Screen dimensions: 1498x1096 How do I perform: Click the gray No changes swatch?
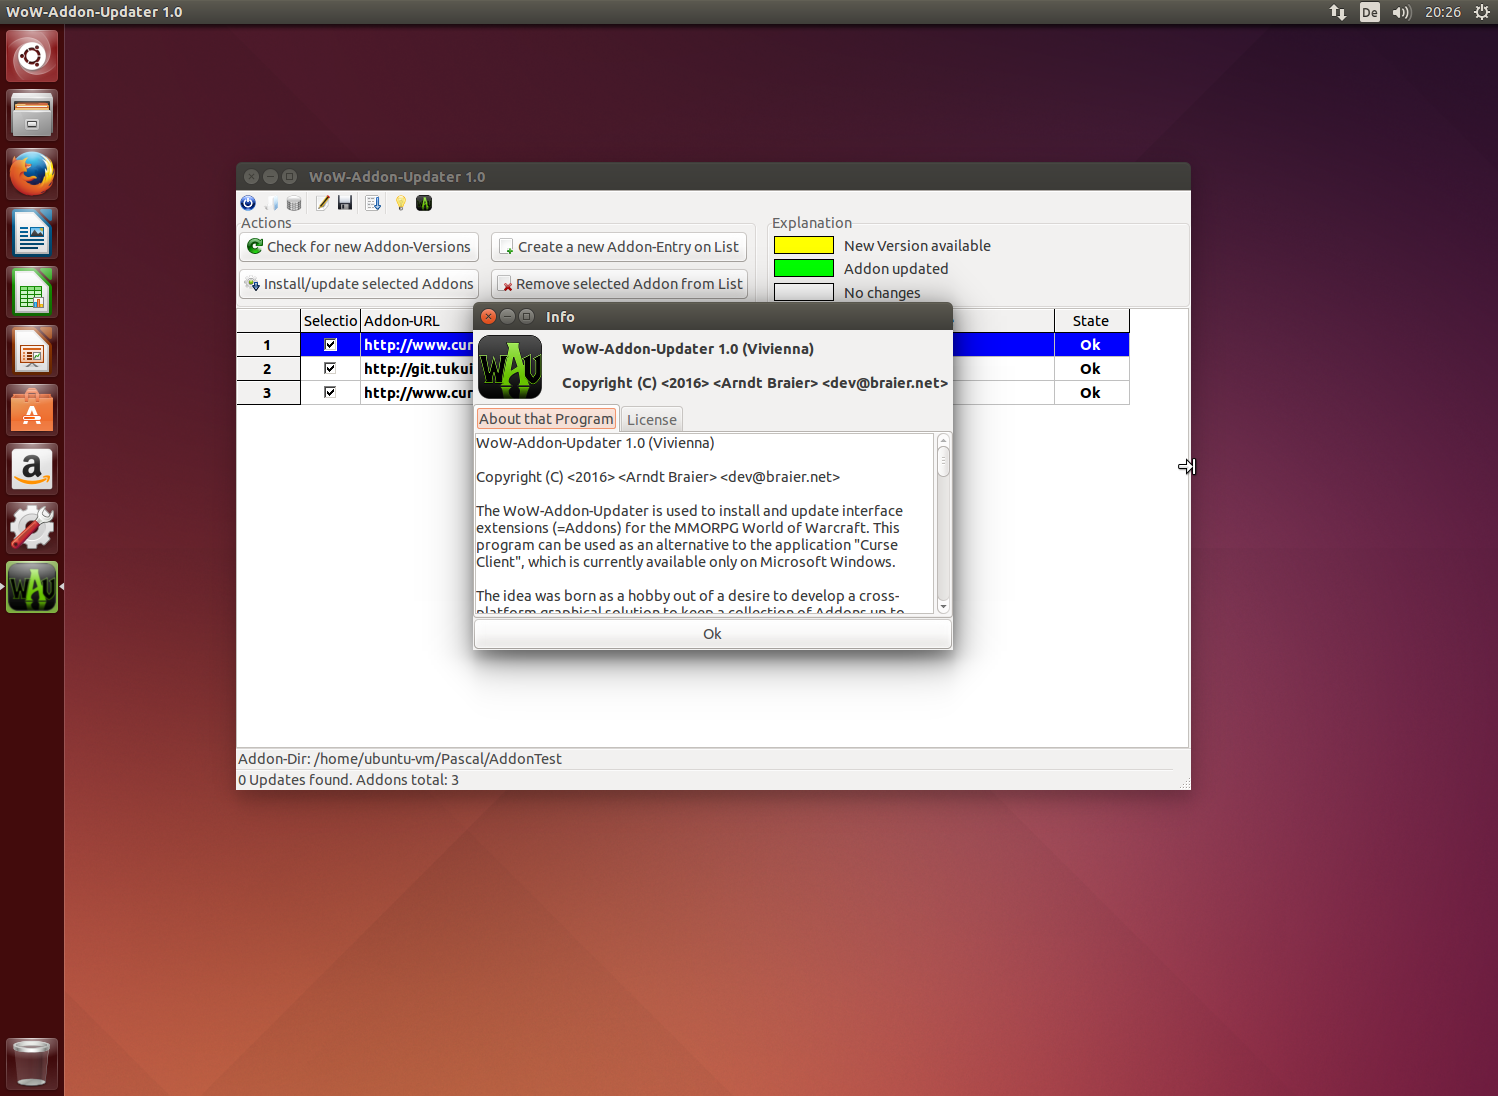point(804,292)
